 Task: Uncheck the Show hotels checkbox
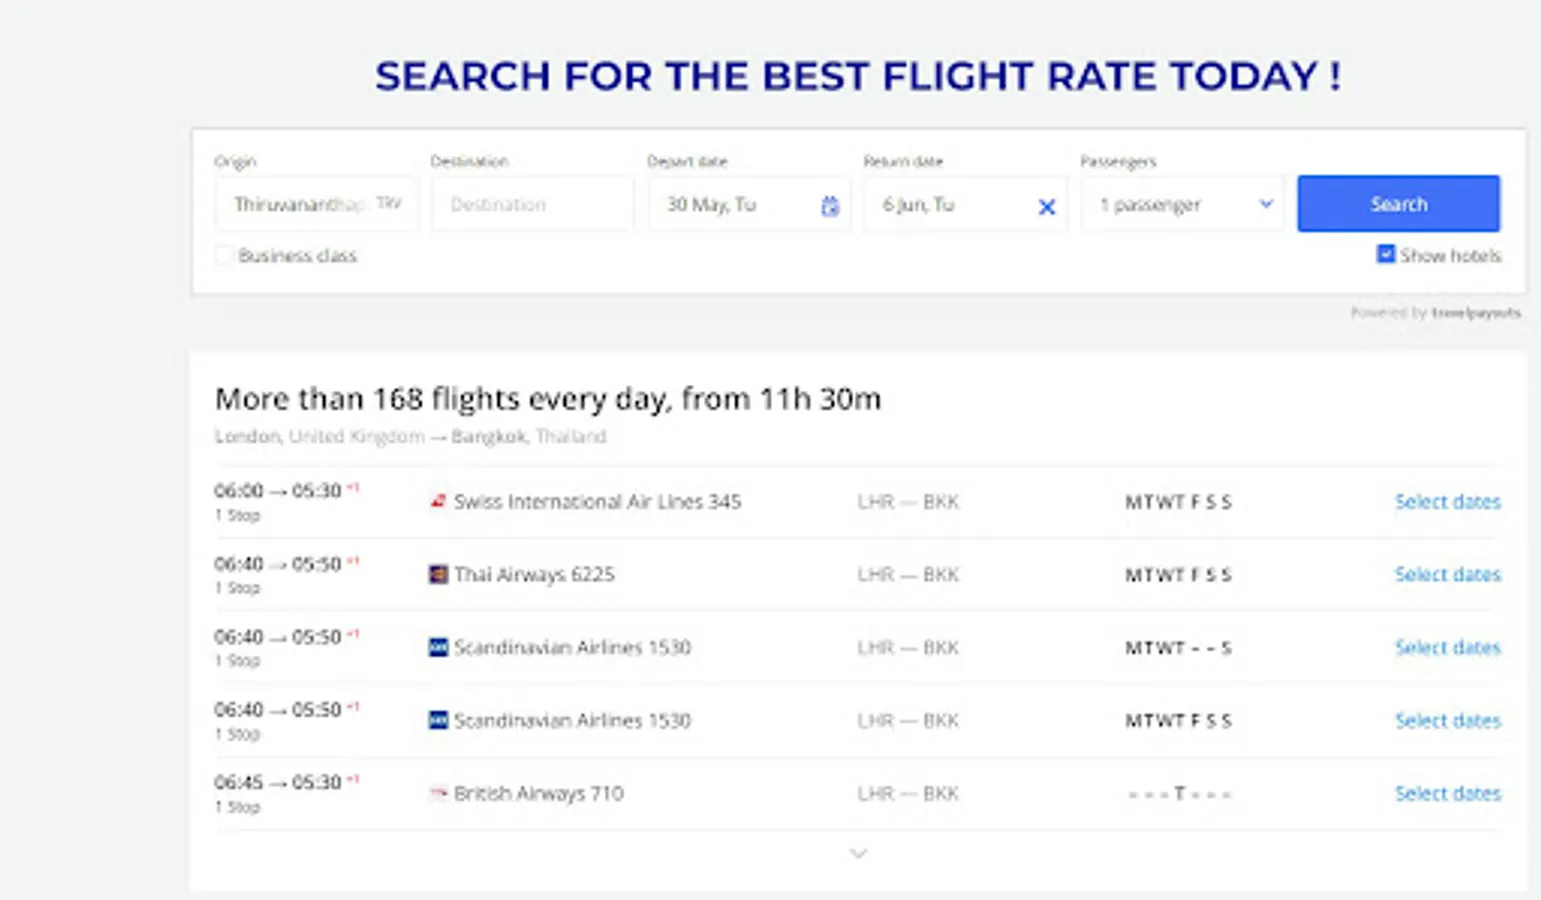tap(1386, 255)
